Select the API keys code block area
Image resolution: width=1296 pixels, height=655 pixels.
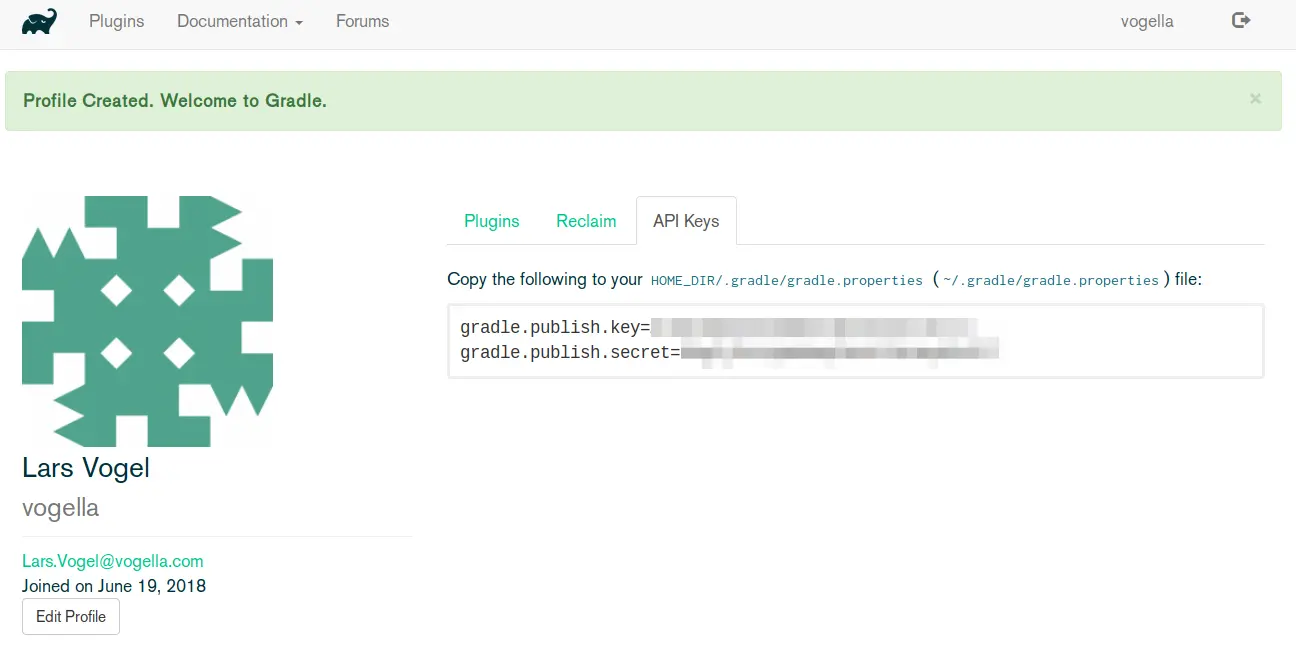855,339
